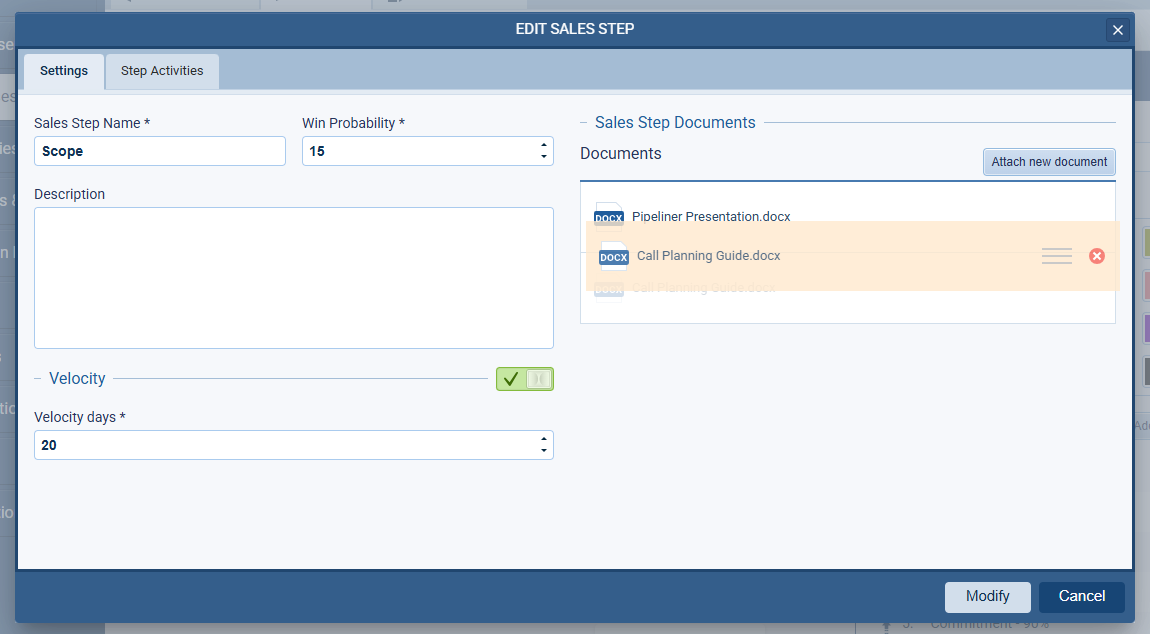The height and width of the screenshot is (634, 1150).
Task: Click inside the Sales Step Name field
Action: click(159, 150)
